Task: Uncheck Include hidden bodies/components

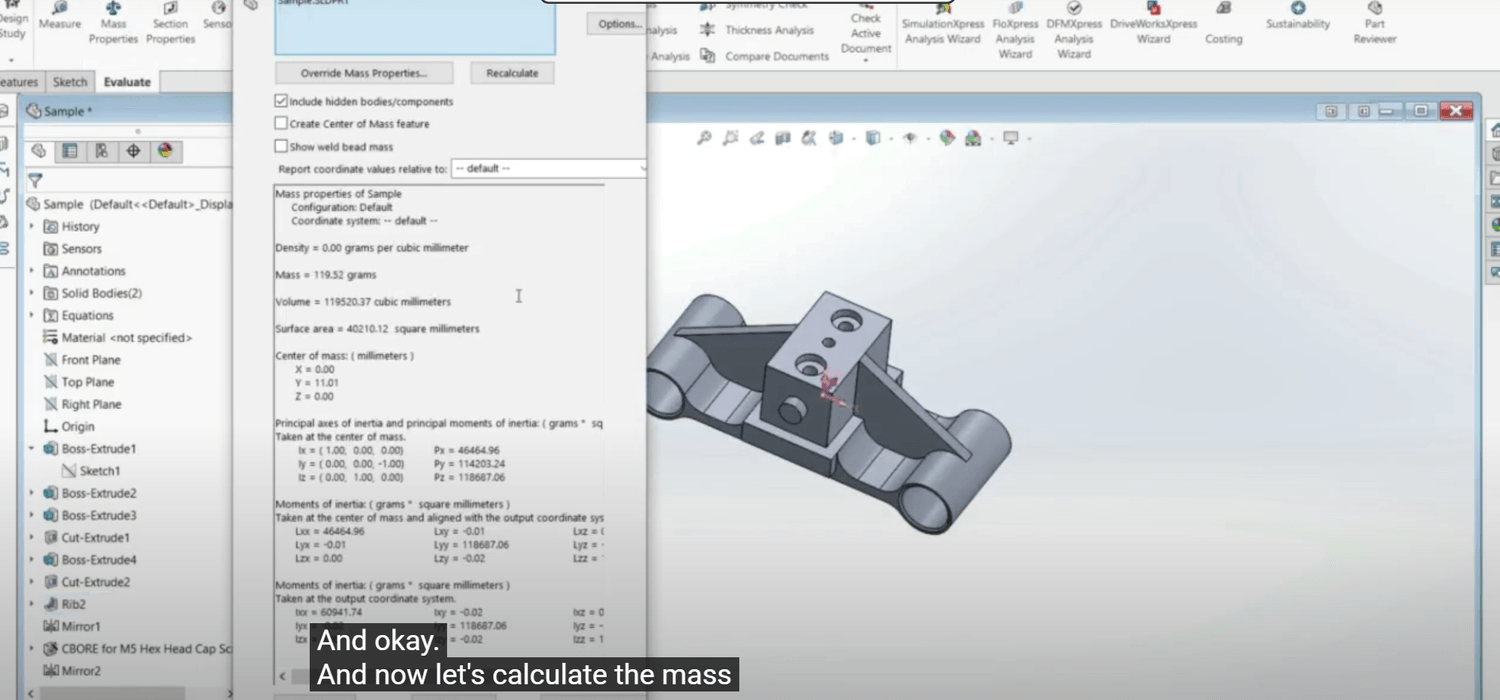Action: 281,101
